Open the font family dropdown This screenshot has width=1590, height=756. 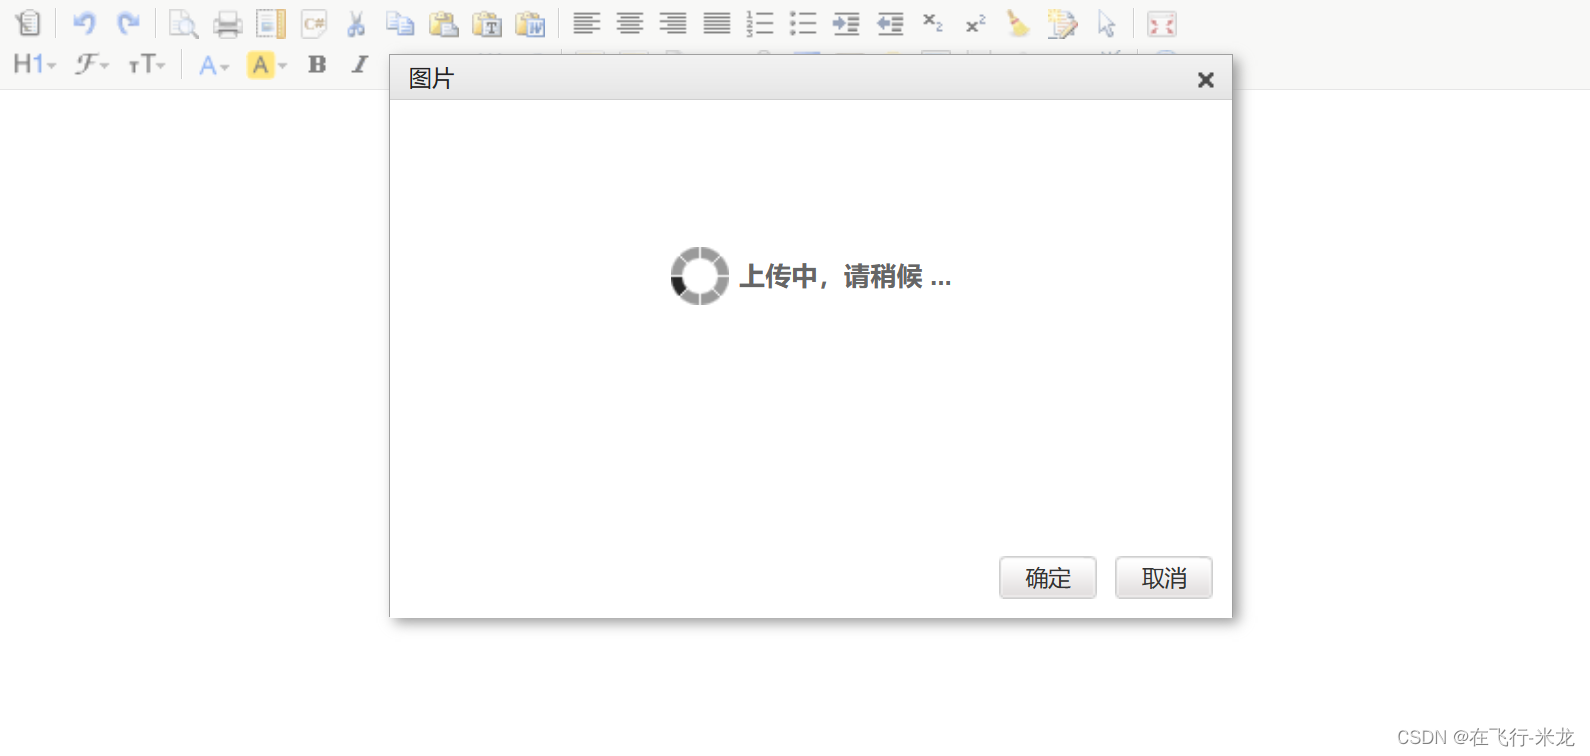coord(92,64)
